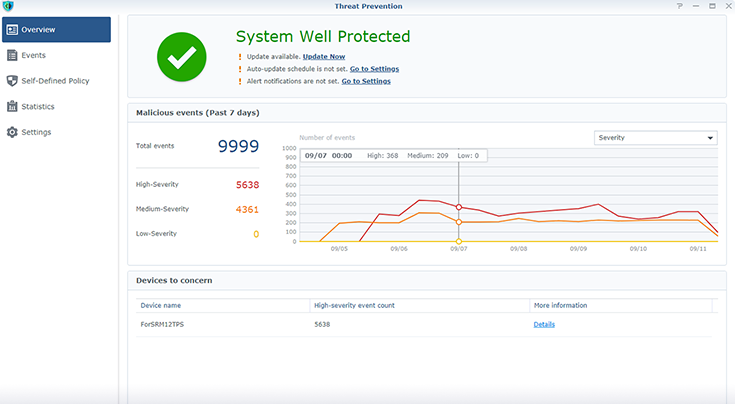
Task: Switch to the Statistics tab label
Action: pos(39,106)
